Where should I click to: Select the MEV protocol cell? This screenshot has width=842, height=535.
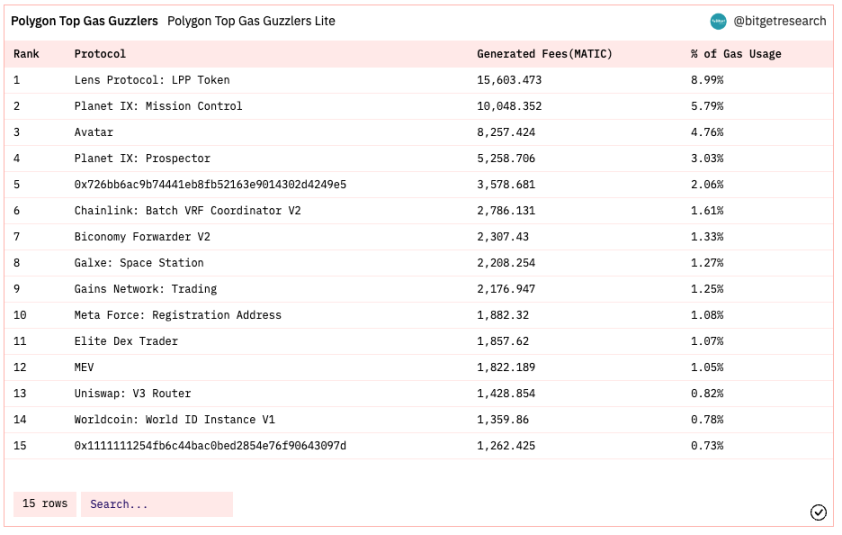[x=84, y=367]
